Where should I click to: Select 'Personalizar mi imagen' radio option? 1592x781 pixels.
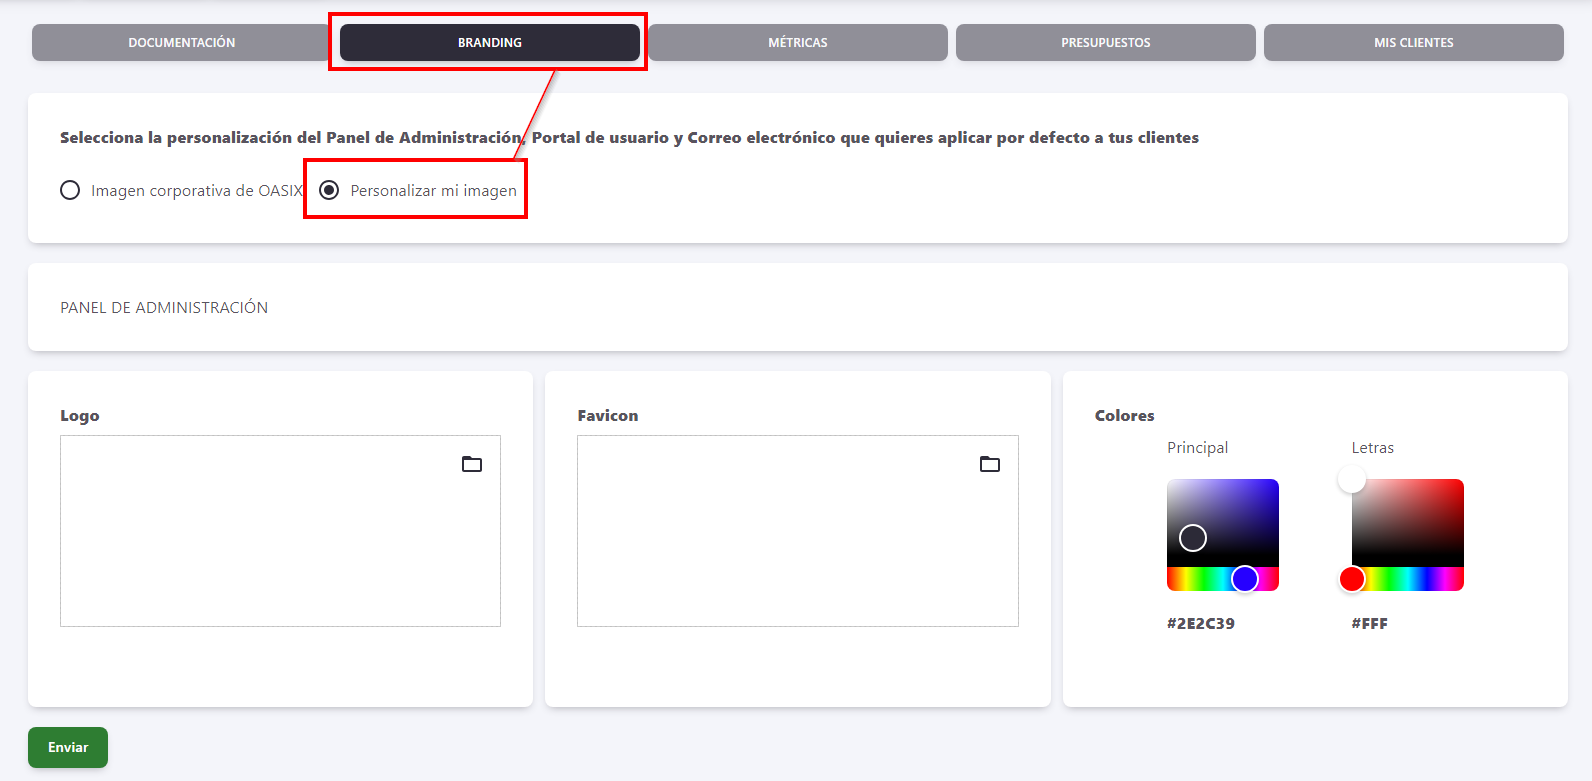[x=329, y=190]
